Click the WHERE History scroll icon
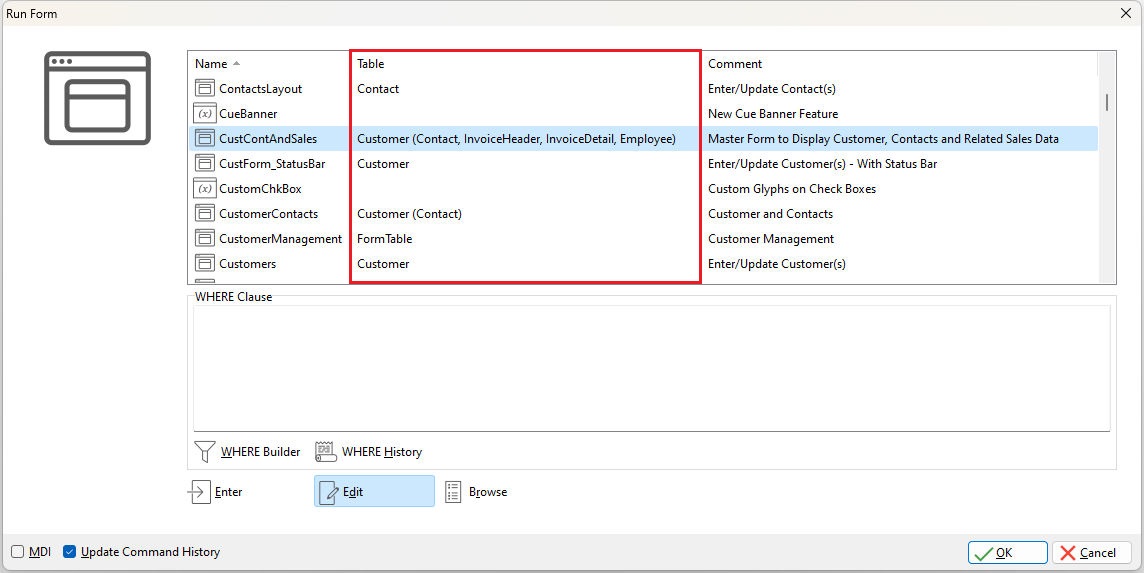The width and height of the screenshot is (1144, 573). (325, 452)
